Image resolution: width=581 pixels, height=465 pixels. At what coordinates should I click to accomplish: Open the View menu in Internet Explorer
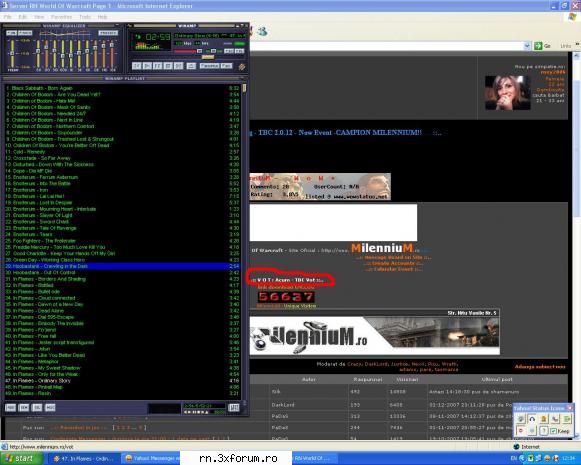(x=39, y=17)
